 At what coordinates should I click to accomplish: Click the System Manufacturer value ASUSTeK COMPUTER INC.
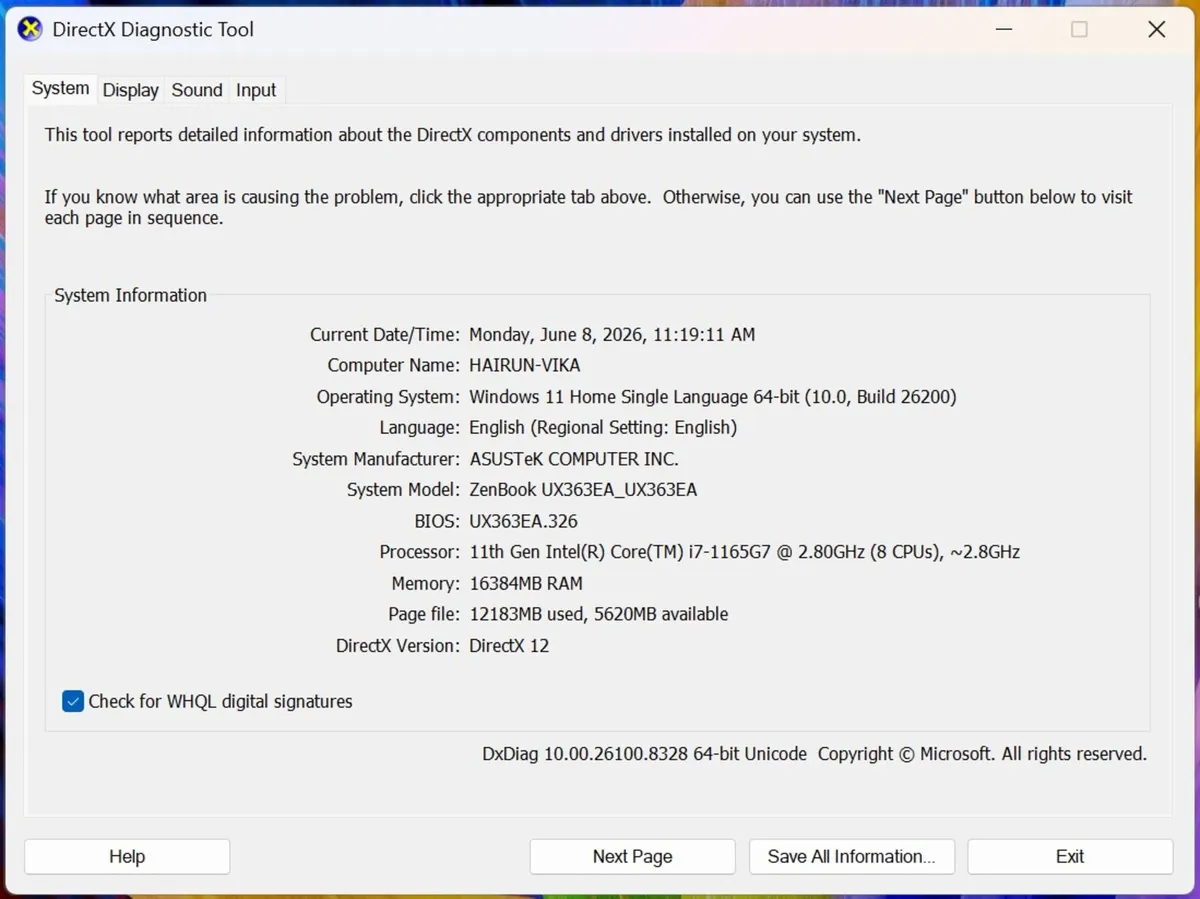(574, 458)
